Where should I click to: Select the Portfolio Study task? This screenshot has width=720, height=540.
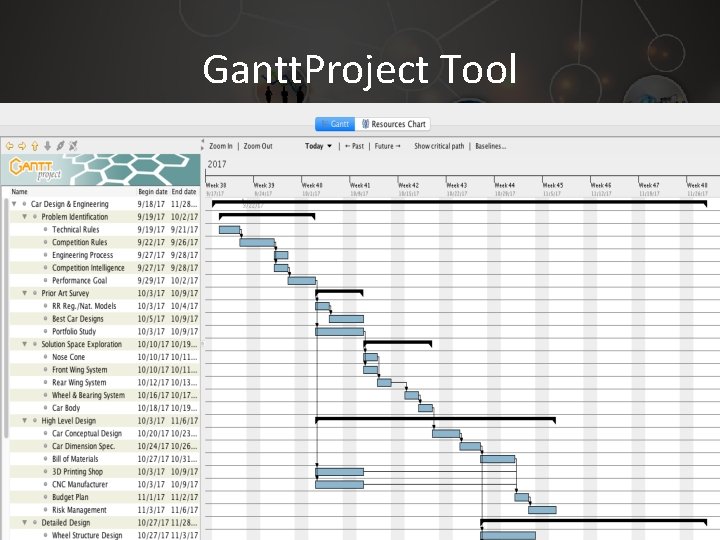tap(105, 331)
